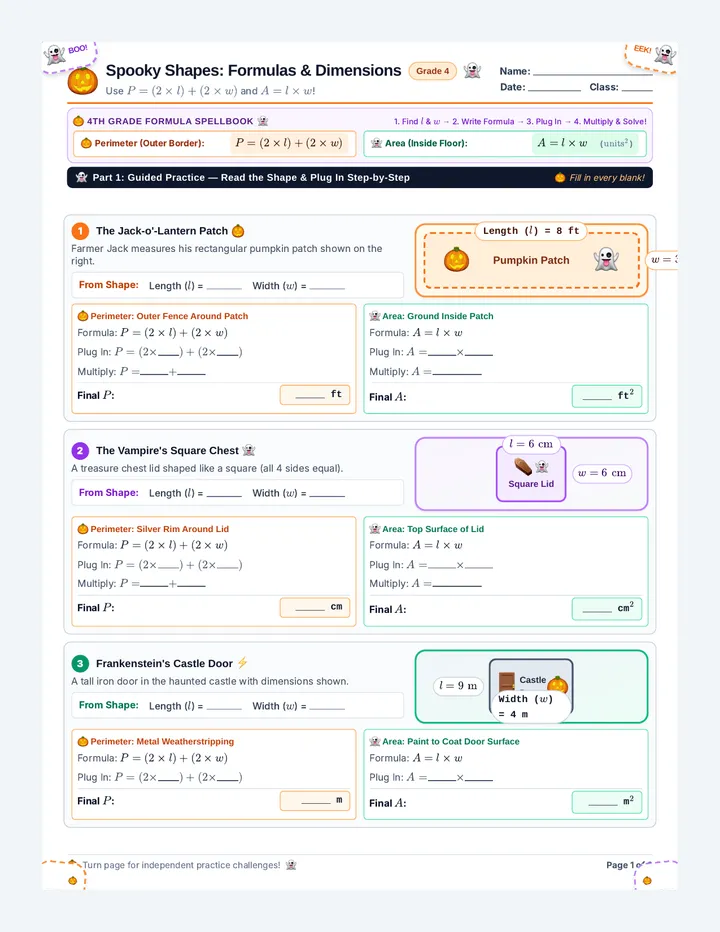Click the Class blank line
The height and width of the screenshot is (932, 720).
pos(637,89)
